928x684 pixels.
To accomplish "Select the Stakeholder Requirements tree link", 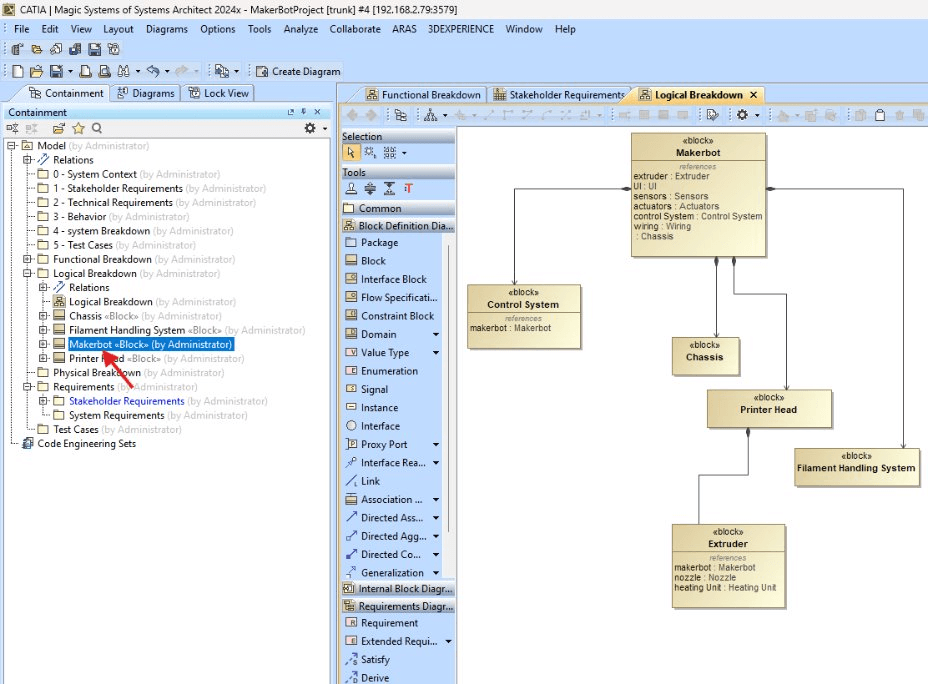I will click(127, 401).
